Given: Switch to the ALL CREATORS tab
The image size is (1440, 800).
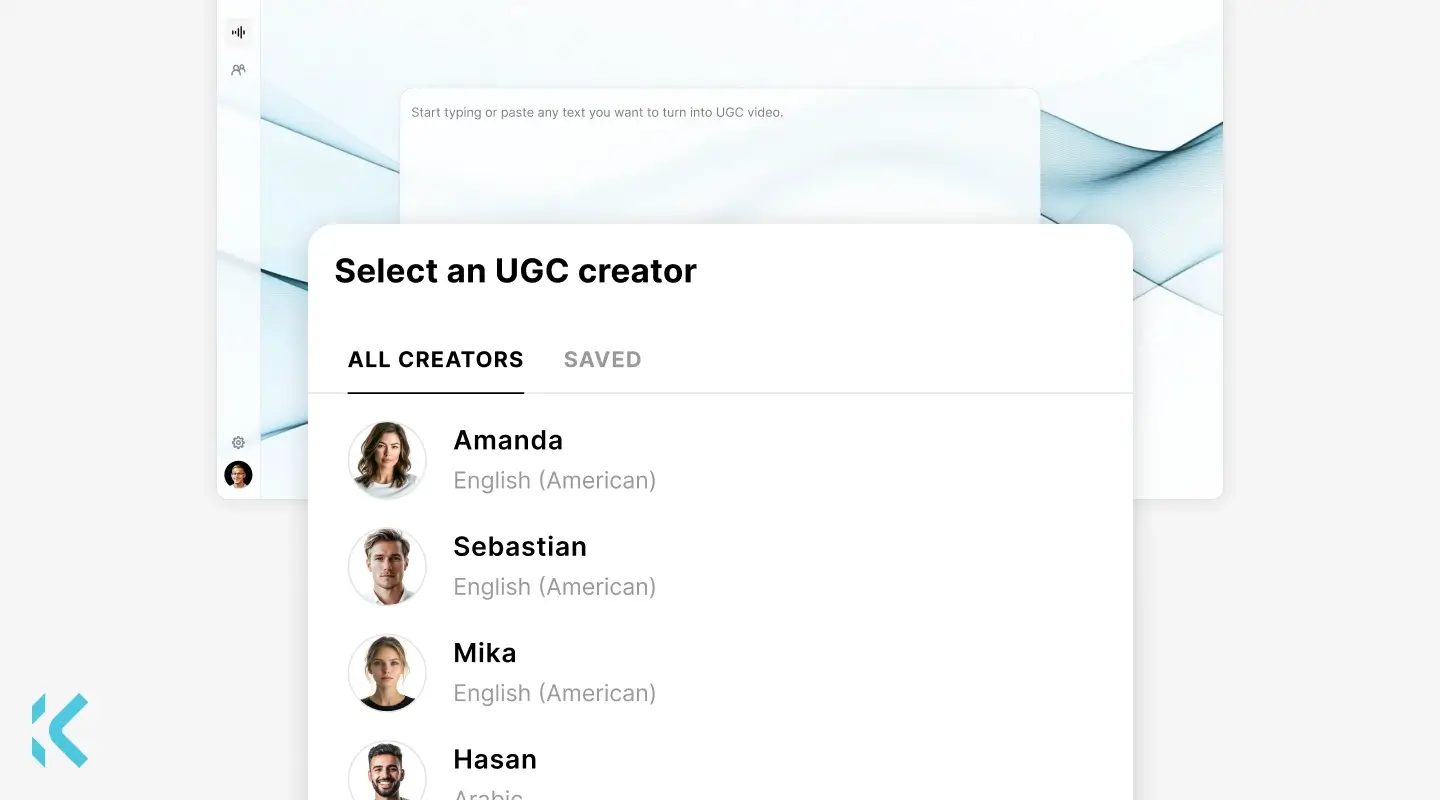Looking at the screenshot, I should 435,360.
